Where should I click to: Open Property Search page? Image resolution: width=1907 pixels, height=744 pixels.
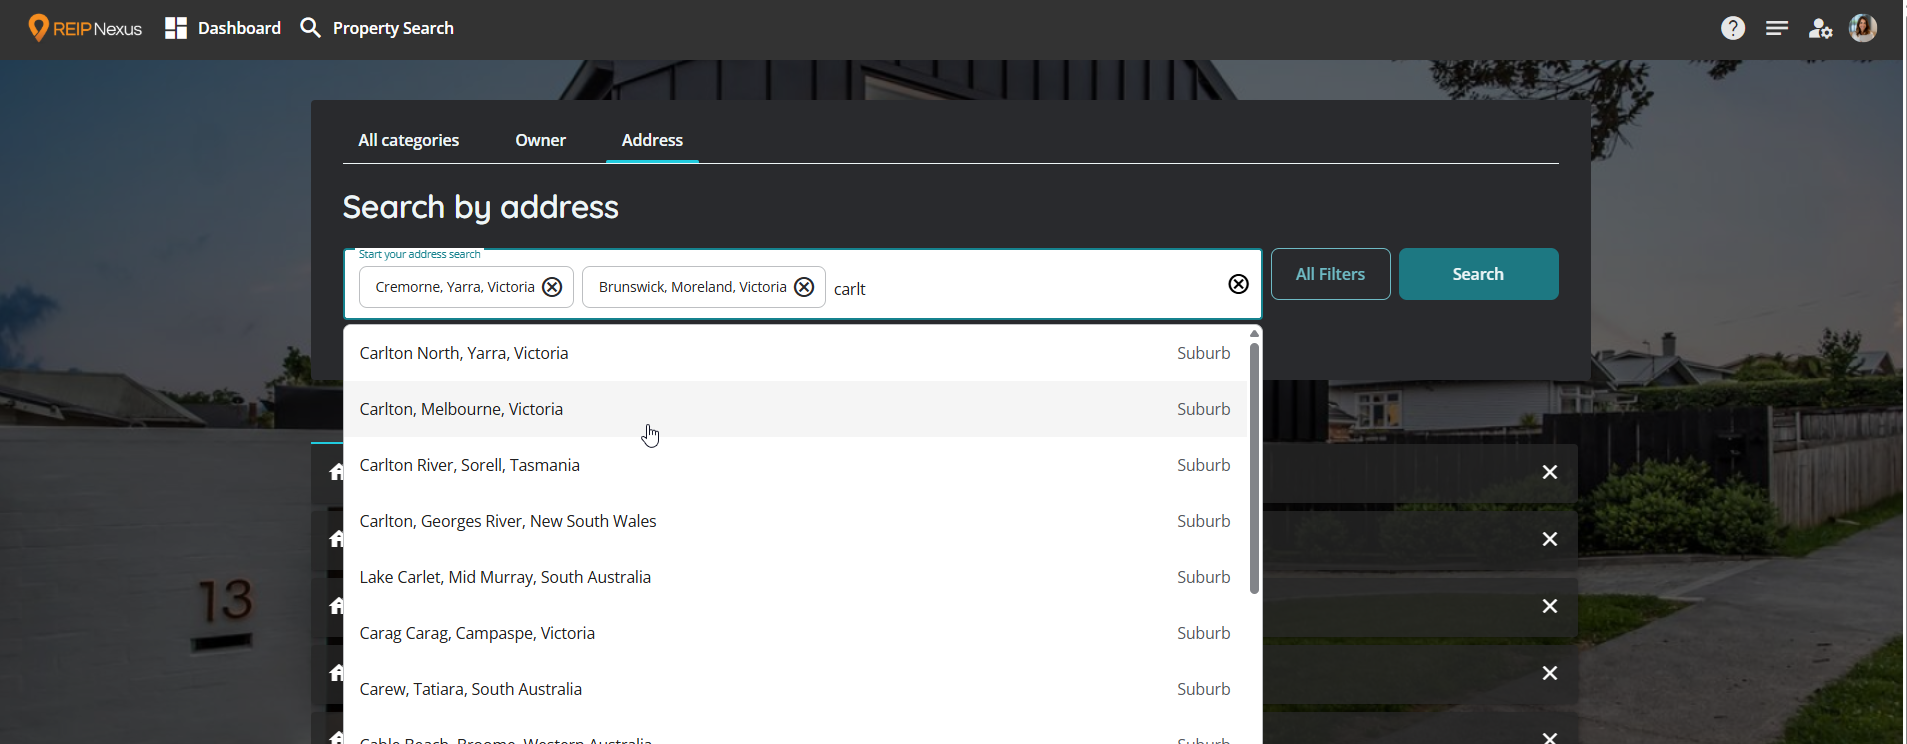pyautogui.click(x=377, y=28)
